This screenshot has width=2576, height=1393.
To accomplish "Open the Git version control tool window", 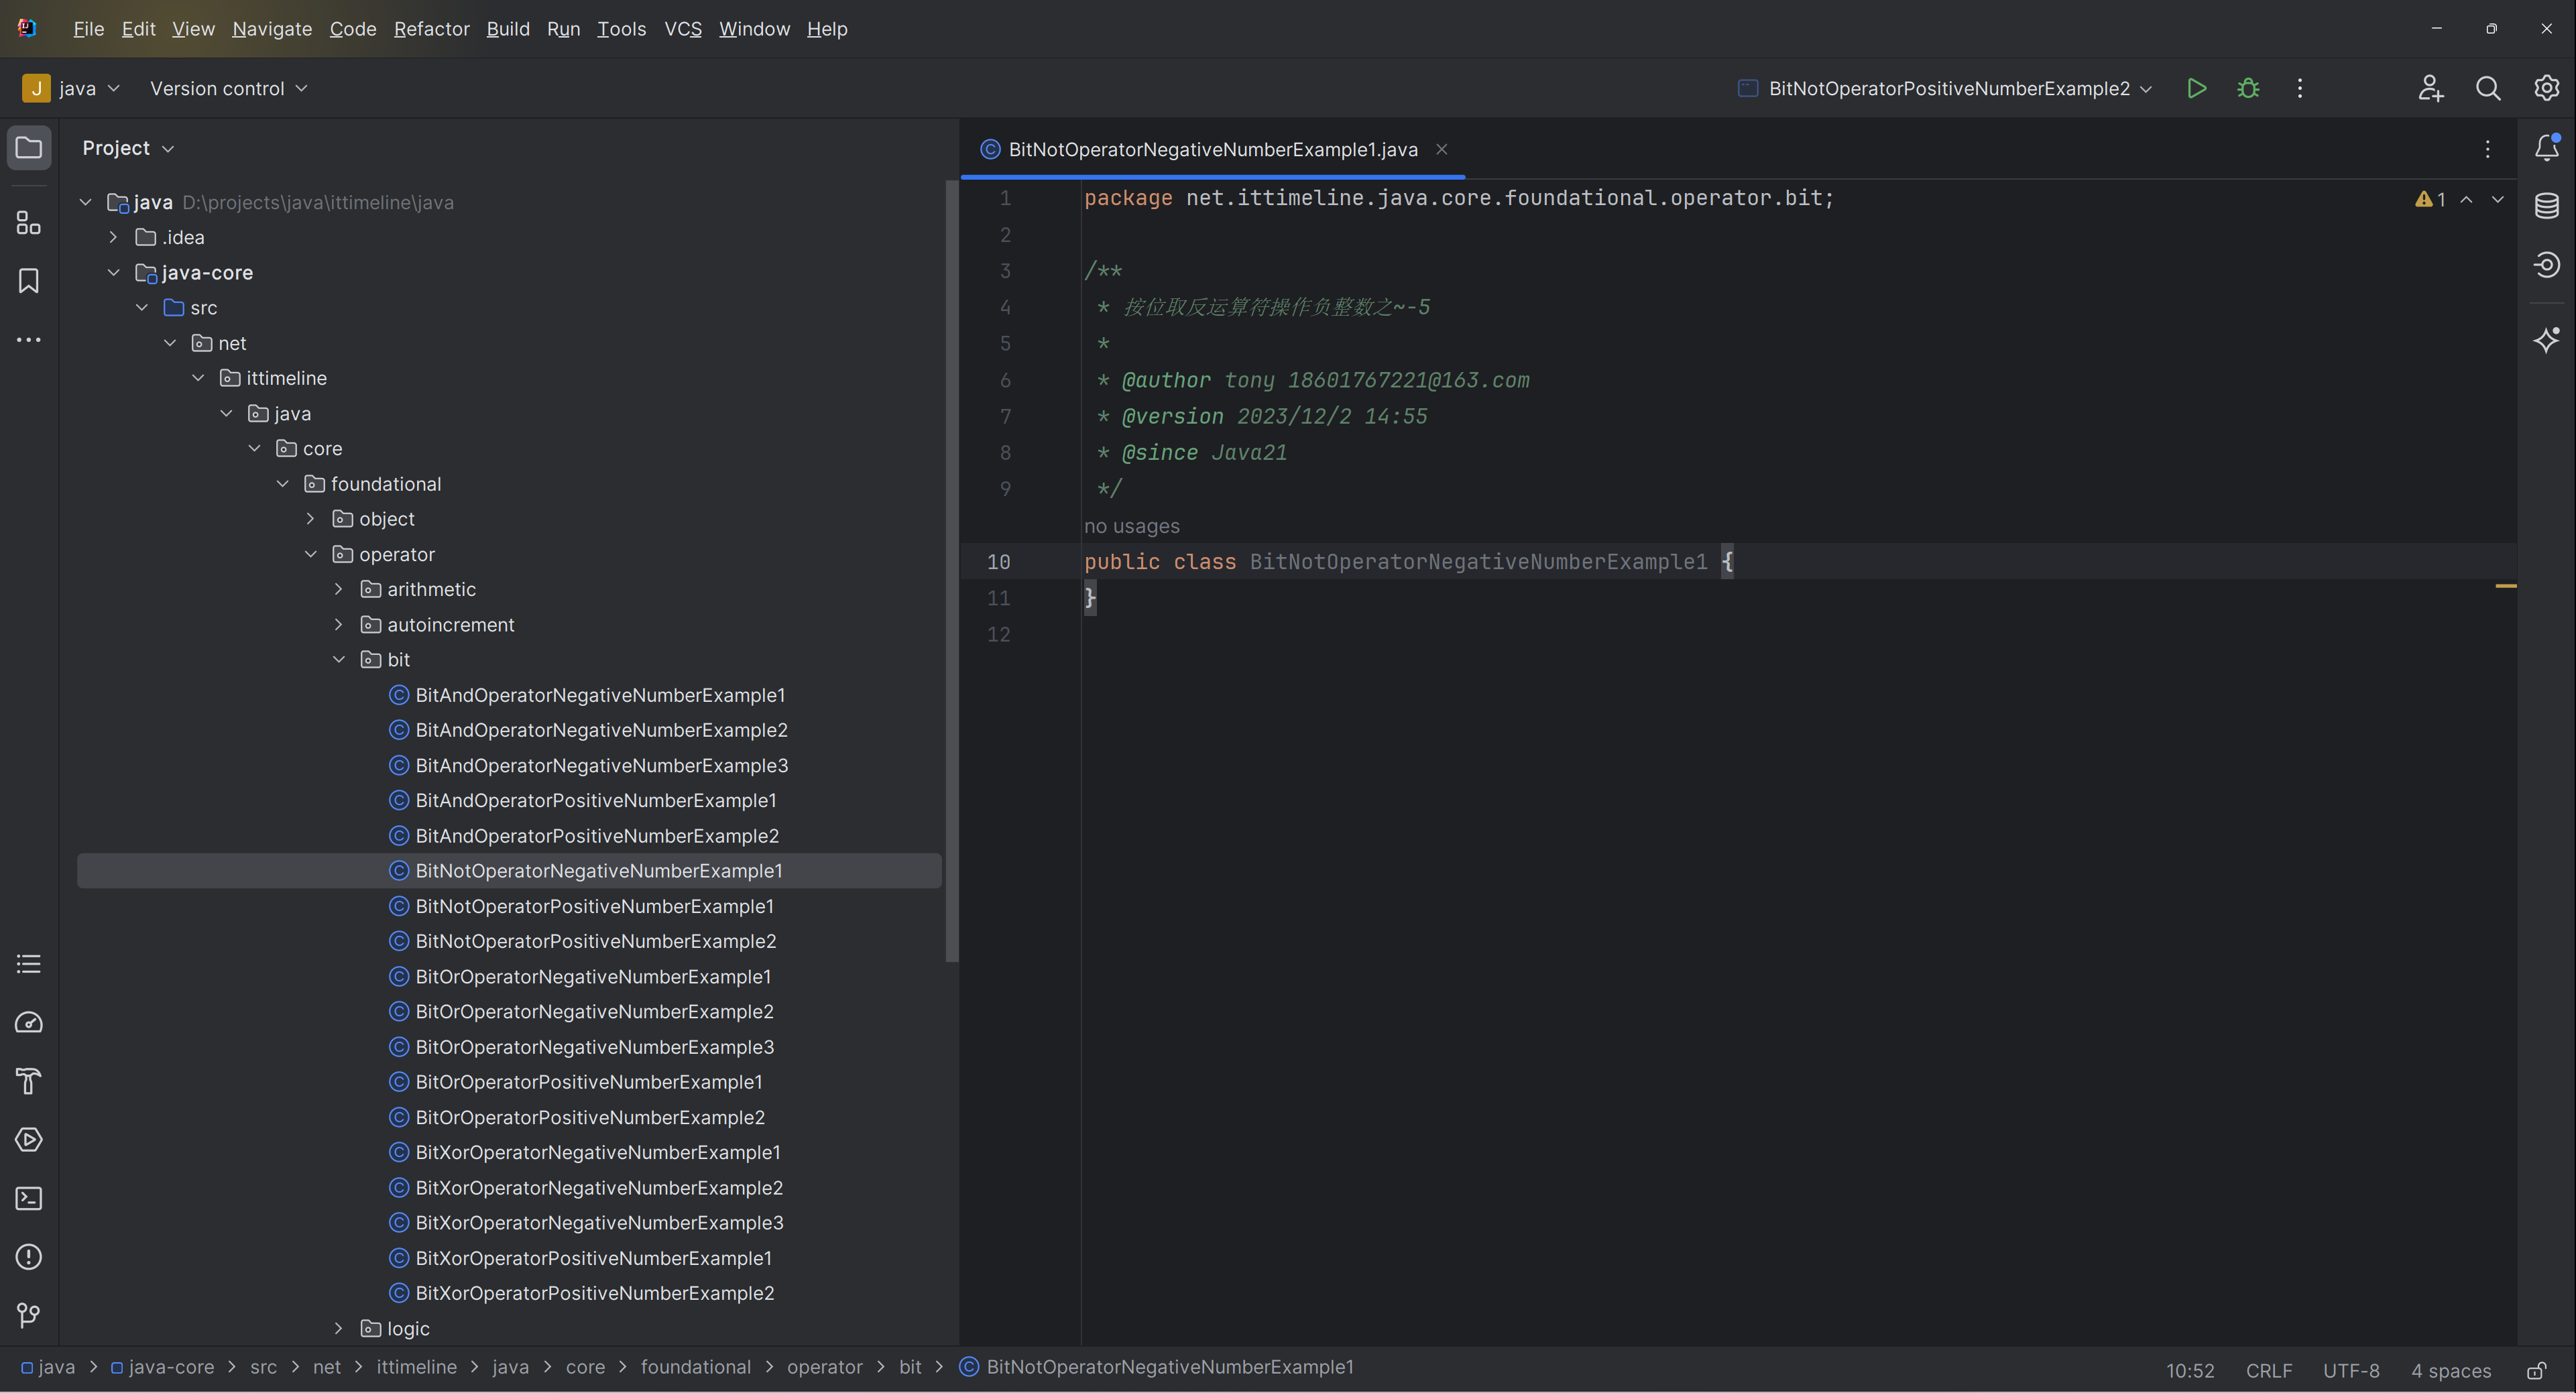I will tap(29, 1315).
